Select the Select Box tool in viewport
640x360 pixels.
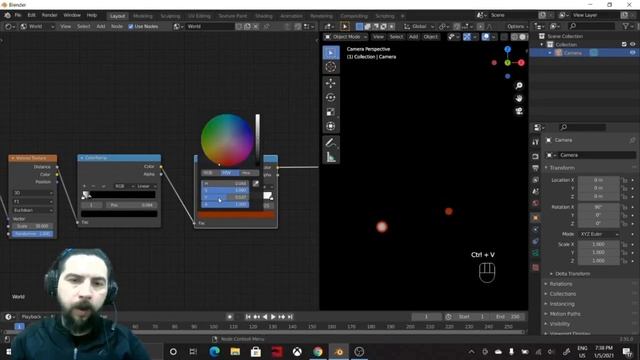331,53
